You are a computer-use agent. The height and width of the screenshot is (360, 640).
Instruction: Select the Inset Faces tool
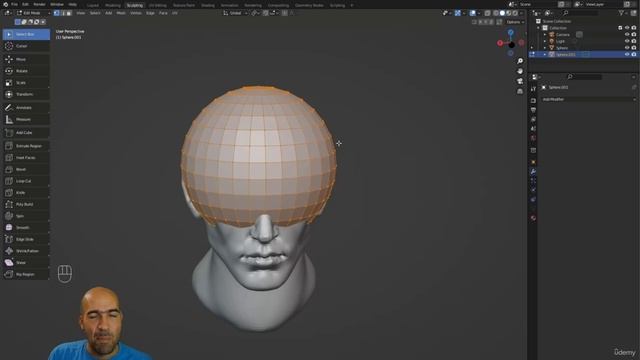26,158
